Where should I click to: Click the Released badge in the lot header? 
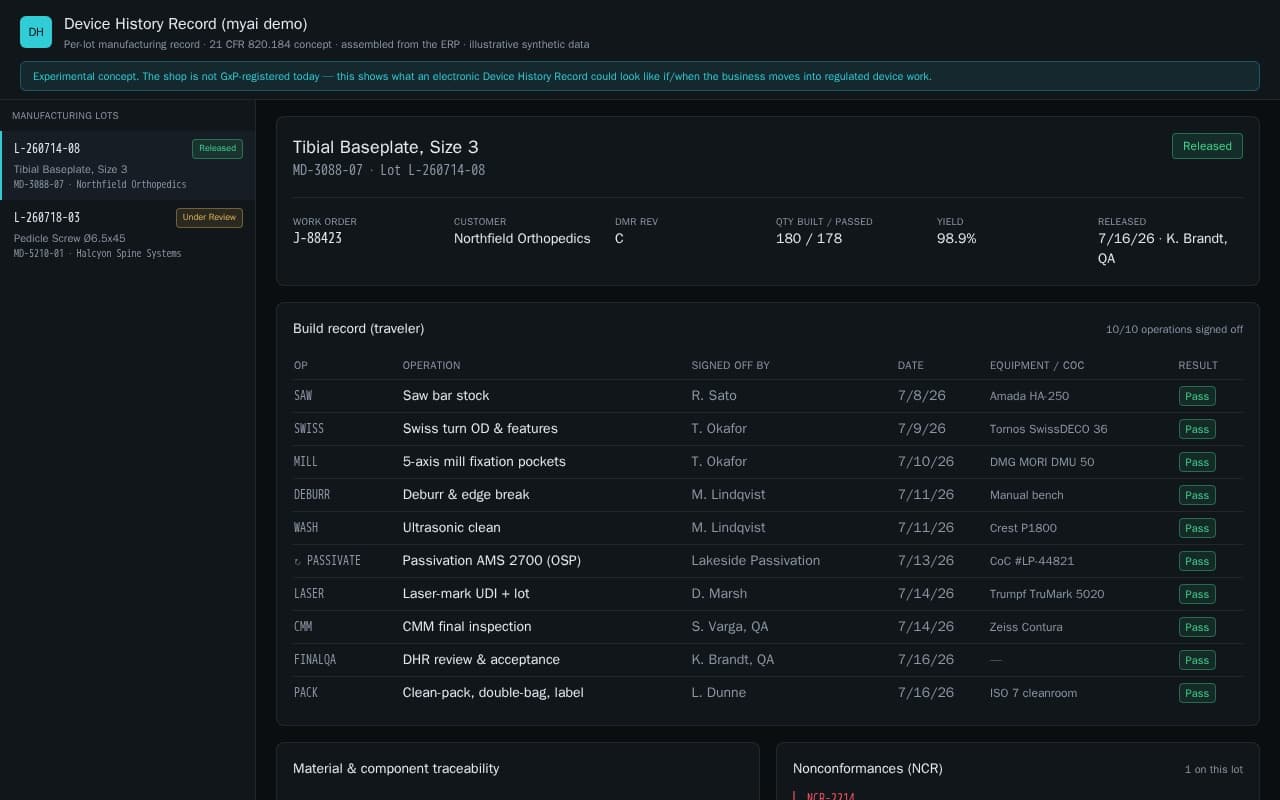[1207, 146]
